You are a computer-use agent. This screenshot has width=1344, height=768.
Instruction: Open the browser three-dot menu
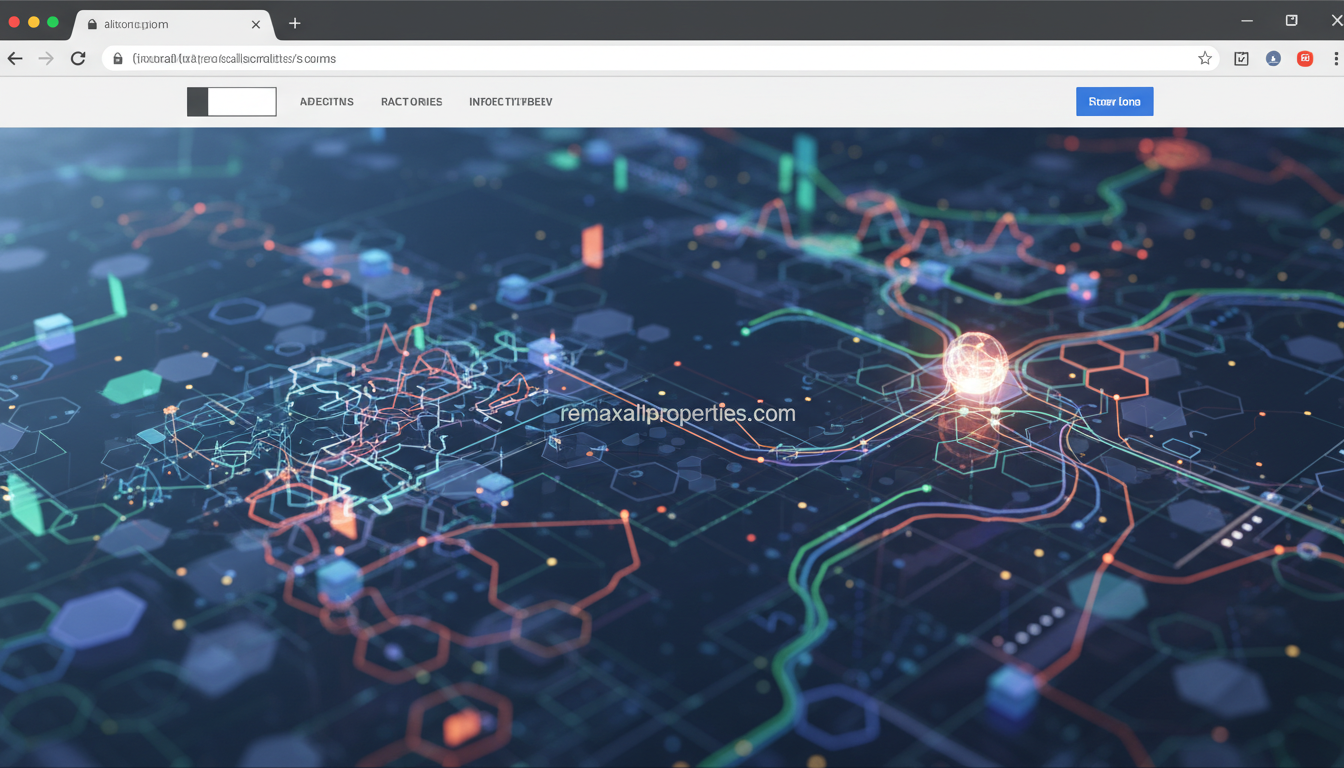[1336, 59]
